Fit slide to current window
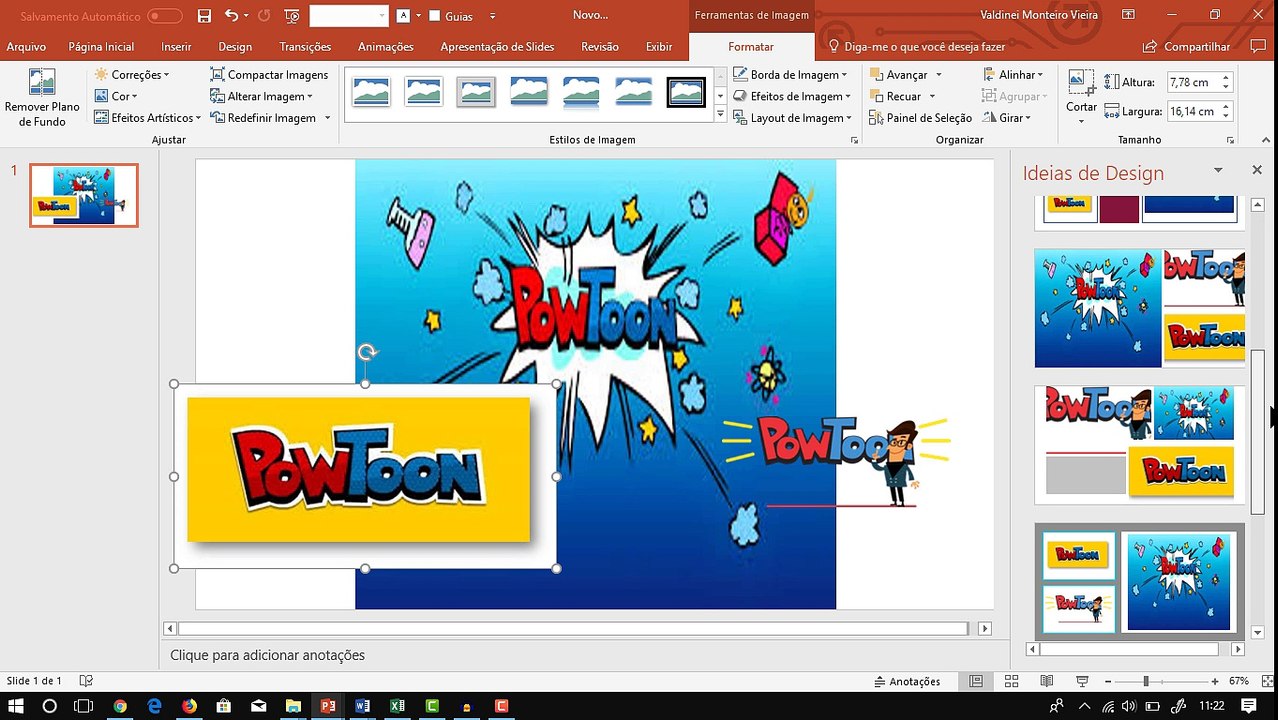 click(x=1268, y=681)
